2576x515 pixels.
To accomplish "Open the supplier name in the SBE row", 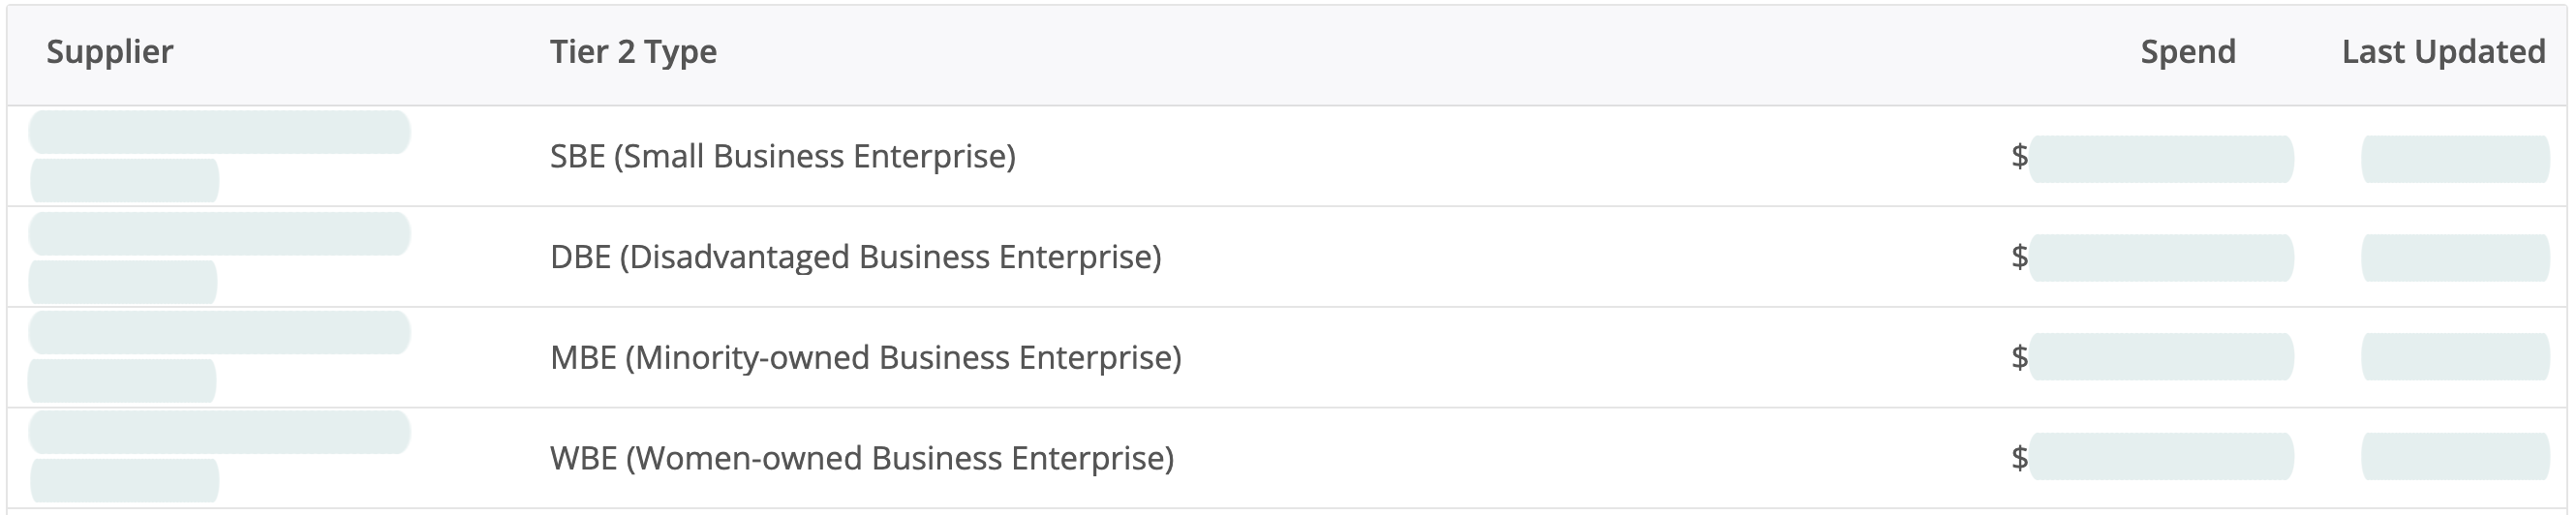I will (219, 133).
